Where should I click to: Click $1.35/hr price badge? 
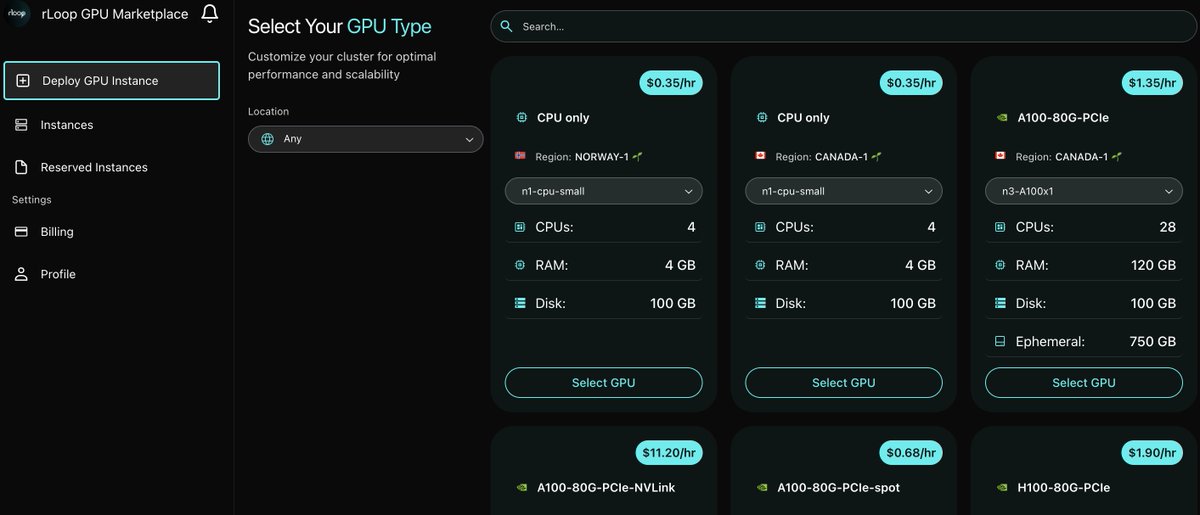(1151, 83)
